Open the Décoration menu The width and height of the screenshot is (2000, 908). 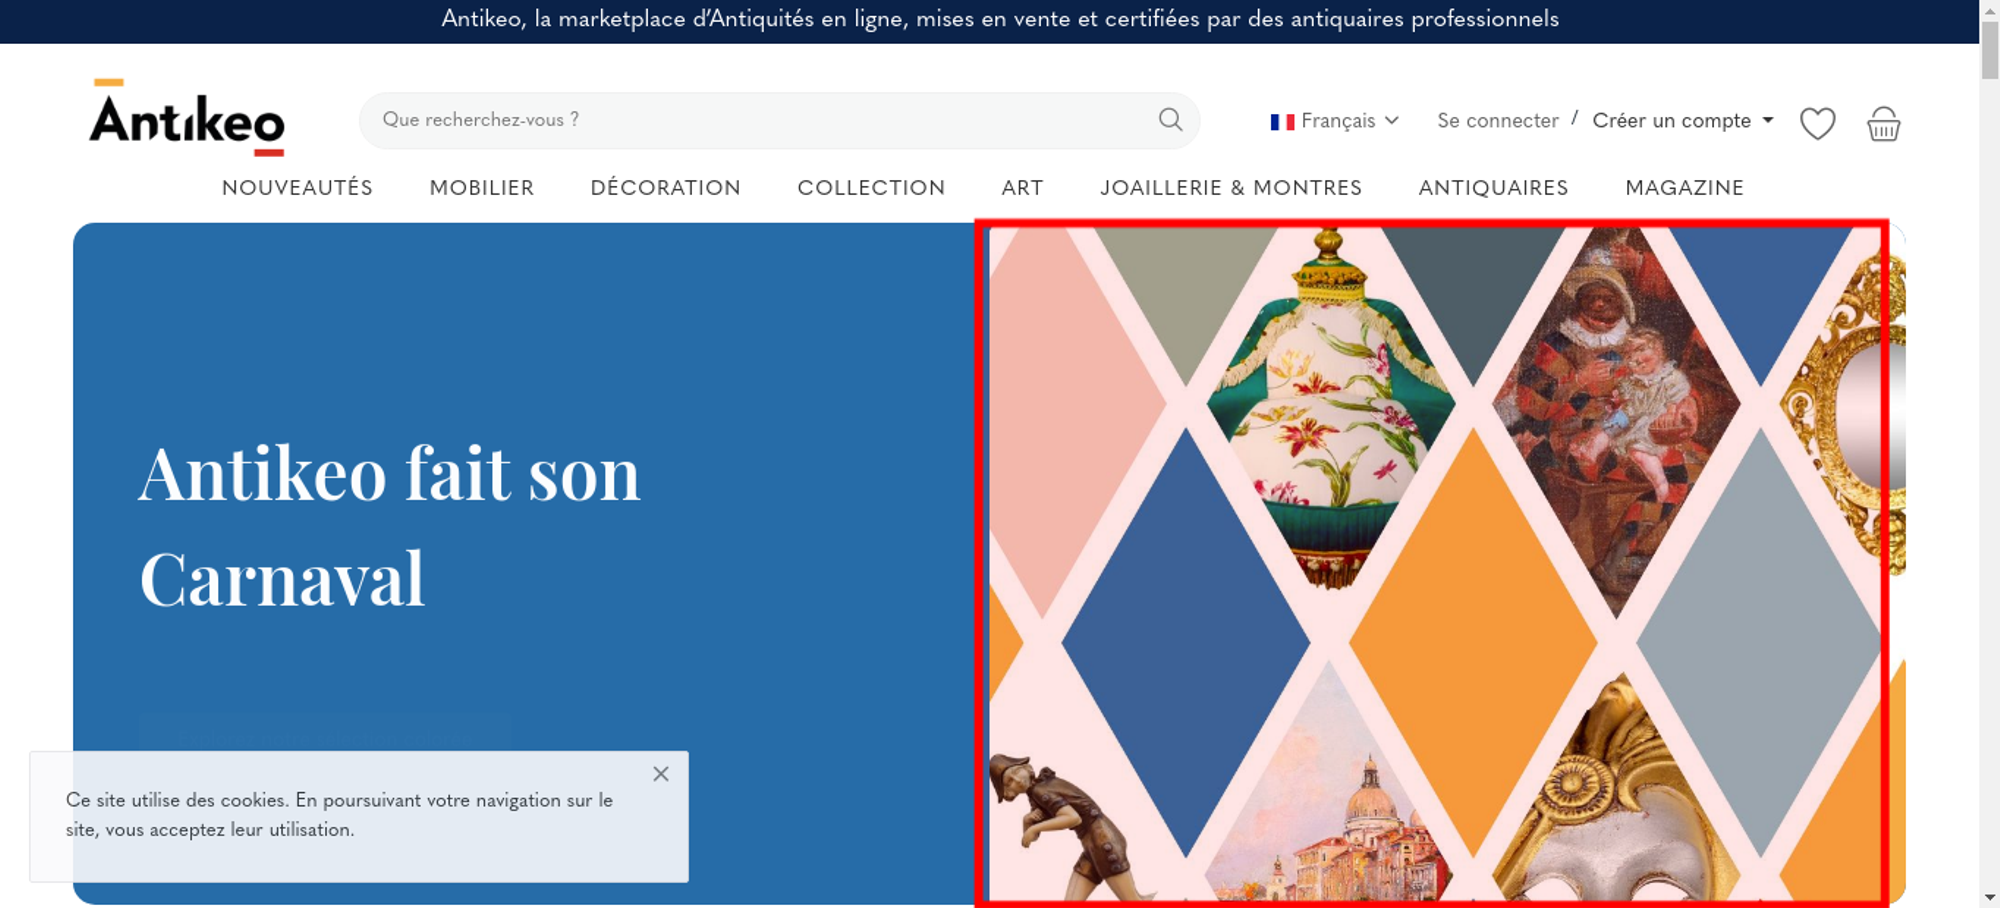coord(665,188)
